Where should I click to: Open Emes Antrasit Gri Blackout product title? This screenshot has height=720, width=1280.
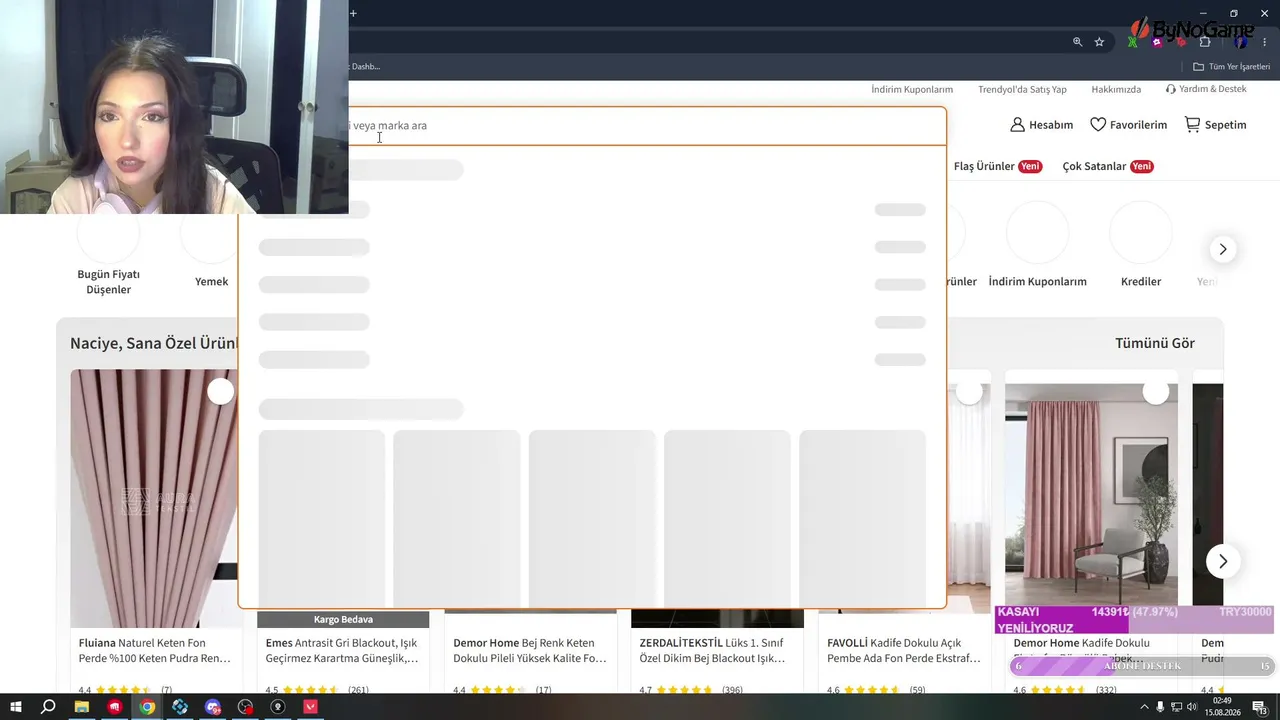(x=343, y=650)
